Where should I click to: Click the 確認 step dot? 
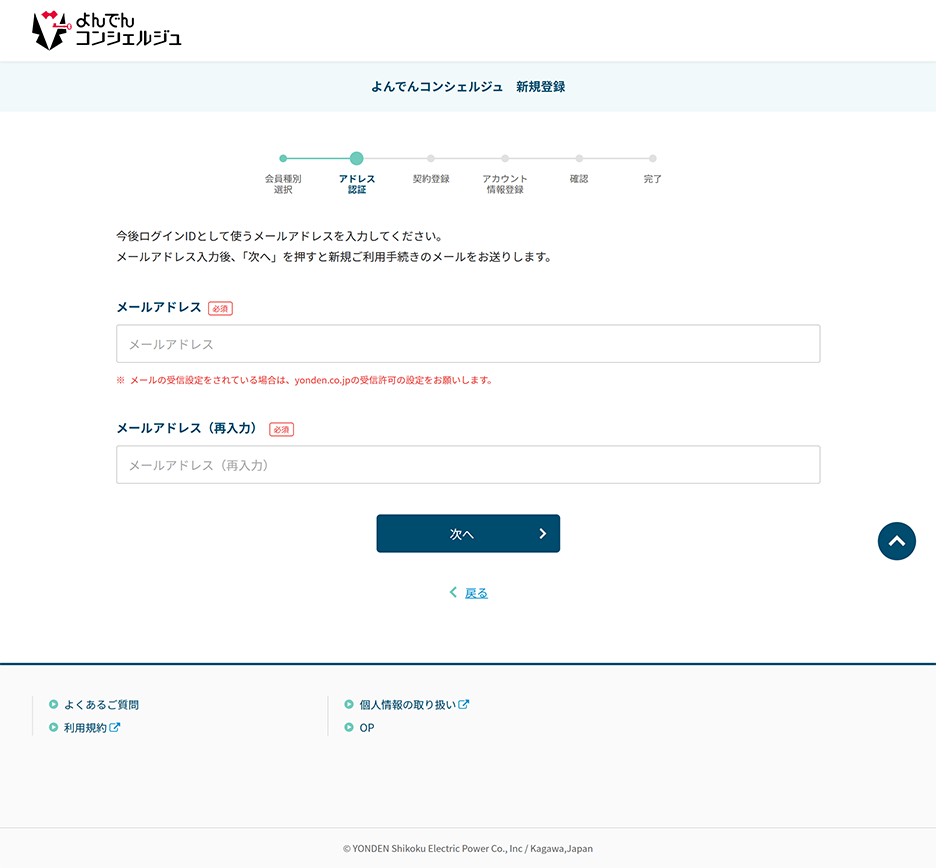pos(579,158)
